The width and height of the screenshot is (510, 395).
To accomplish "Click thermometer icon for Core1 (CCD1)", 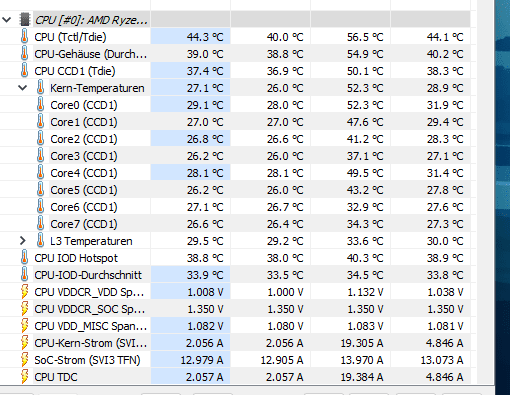I will [40, 122].
